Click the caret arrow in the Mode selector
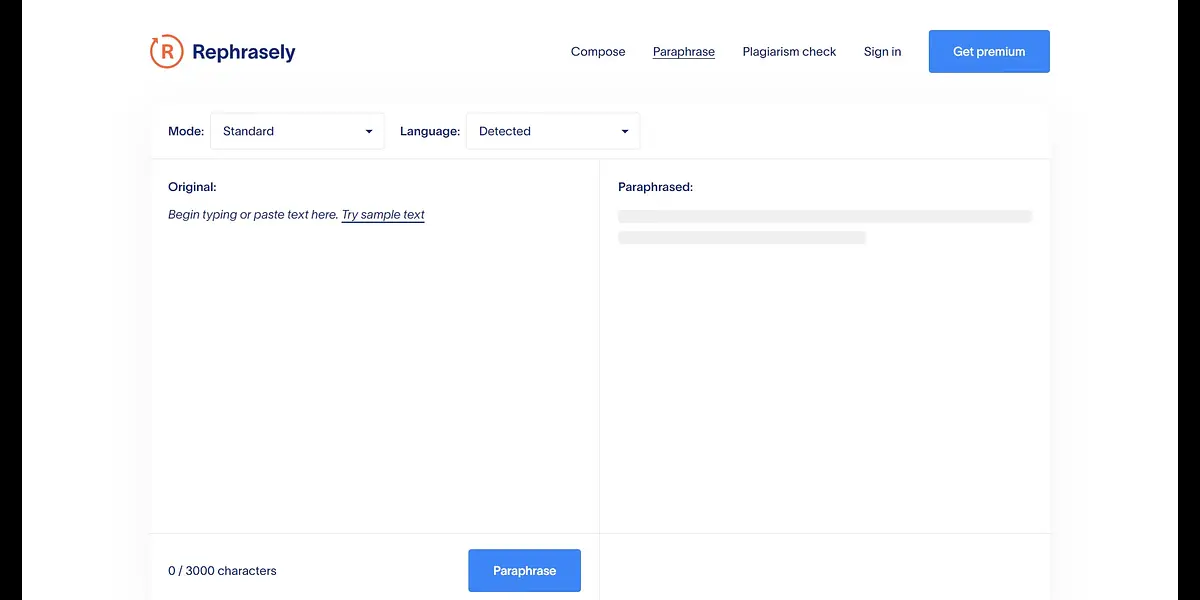 (x=369, y=132)
